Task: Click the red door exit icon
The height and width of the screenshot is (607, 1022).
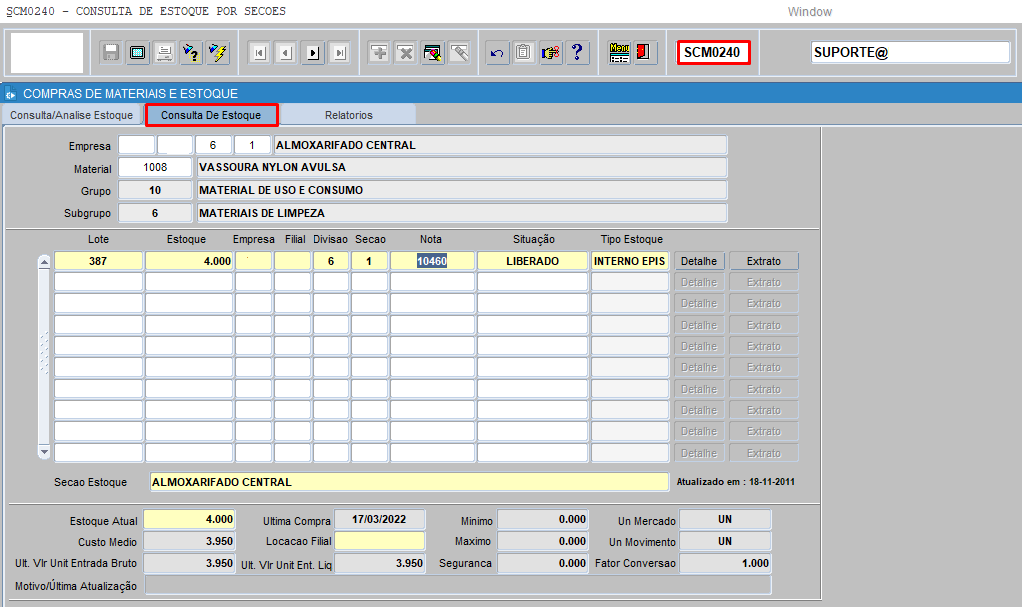Action: point(644,52)
